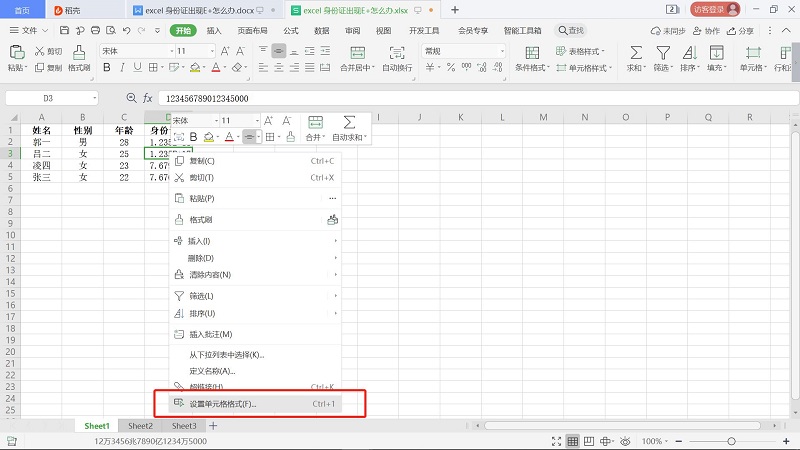Switch to normal grid view in status bar
The image size is (800, 450).
point(573,441)
